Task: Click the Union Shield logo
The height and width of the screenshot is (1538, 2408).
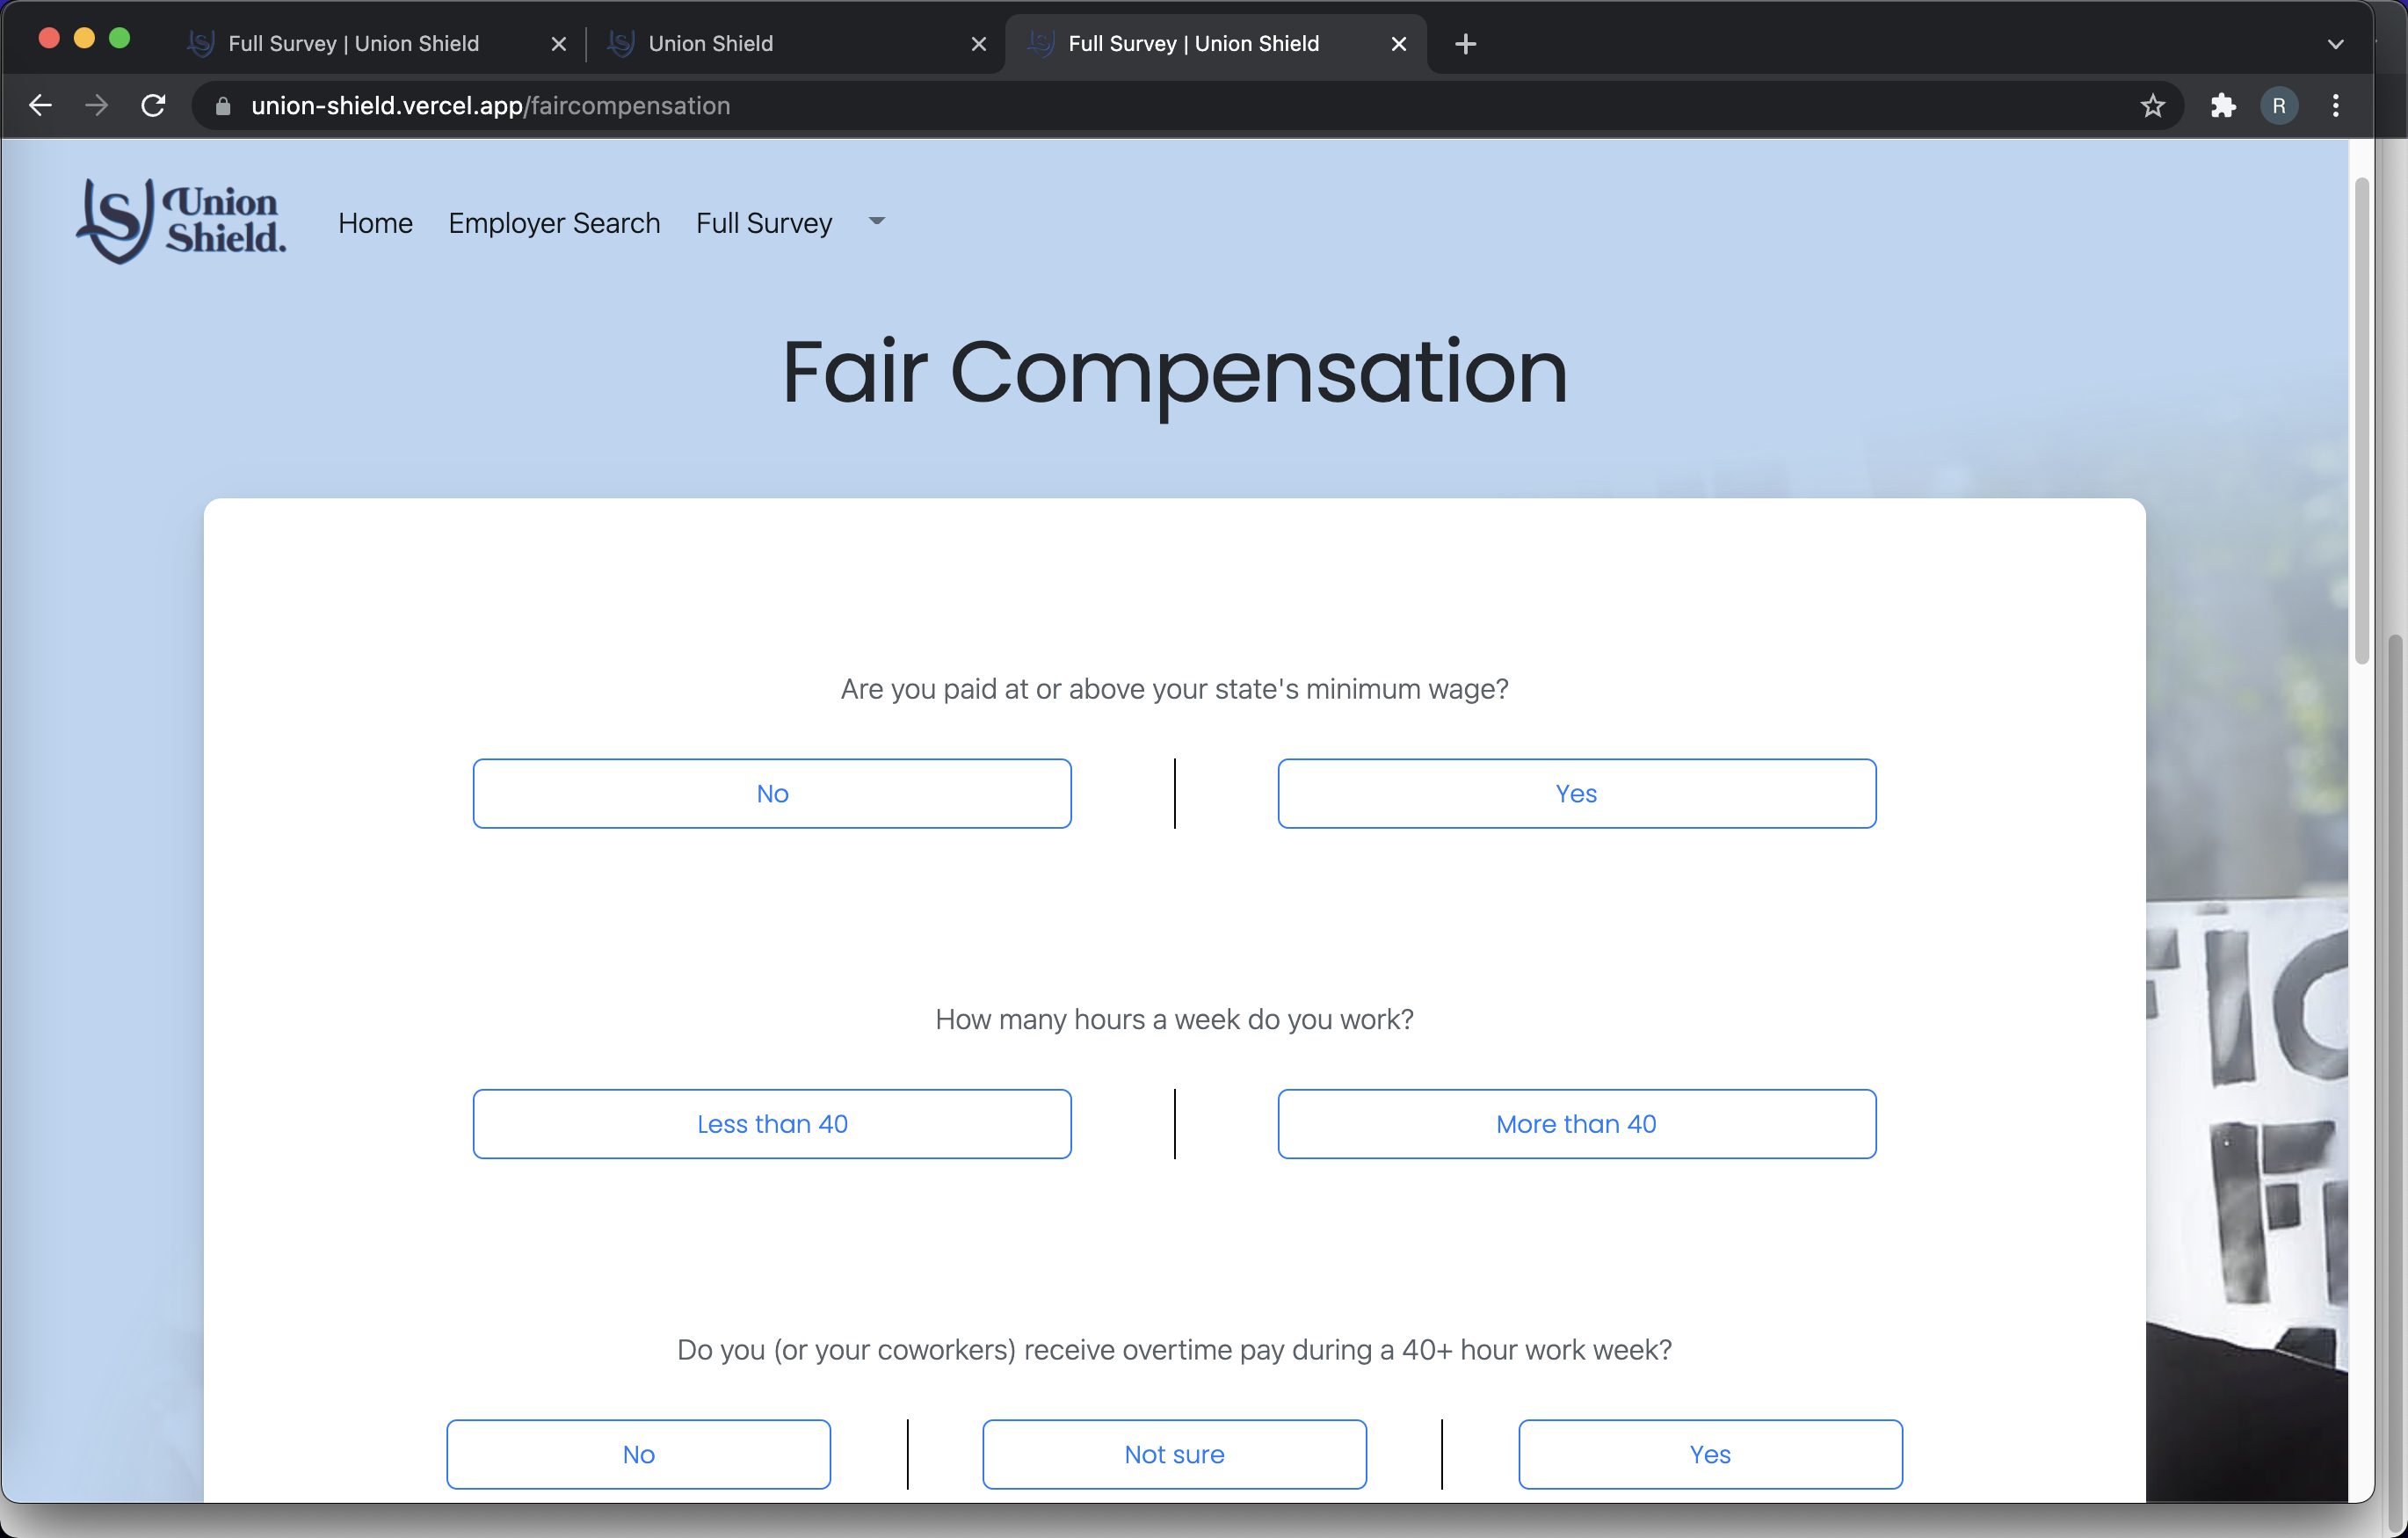Action: point(181,221)
